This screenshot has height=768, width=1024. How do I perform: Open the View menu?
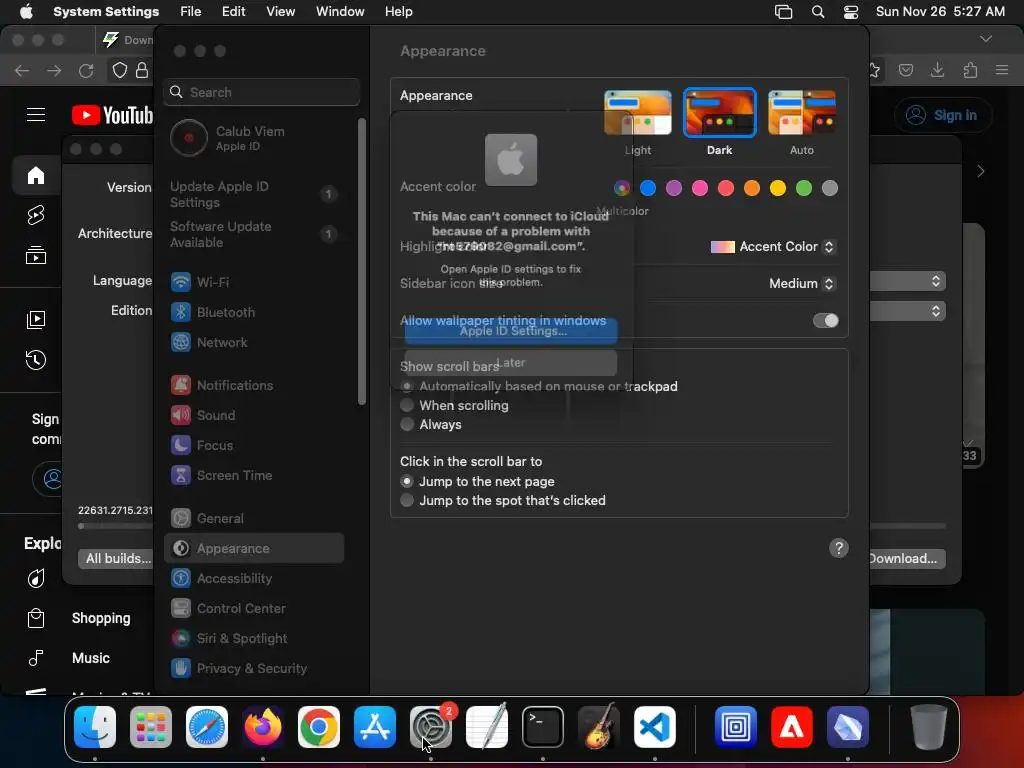pyautogui.click(x=280, y=11)
